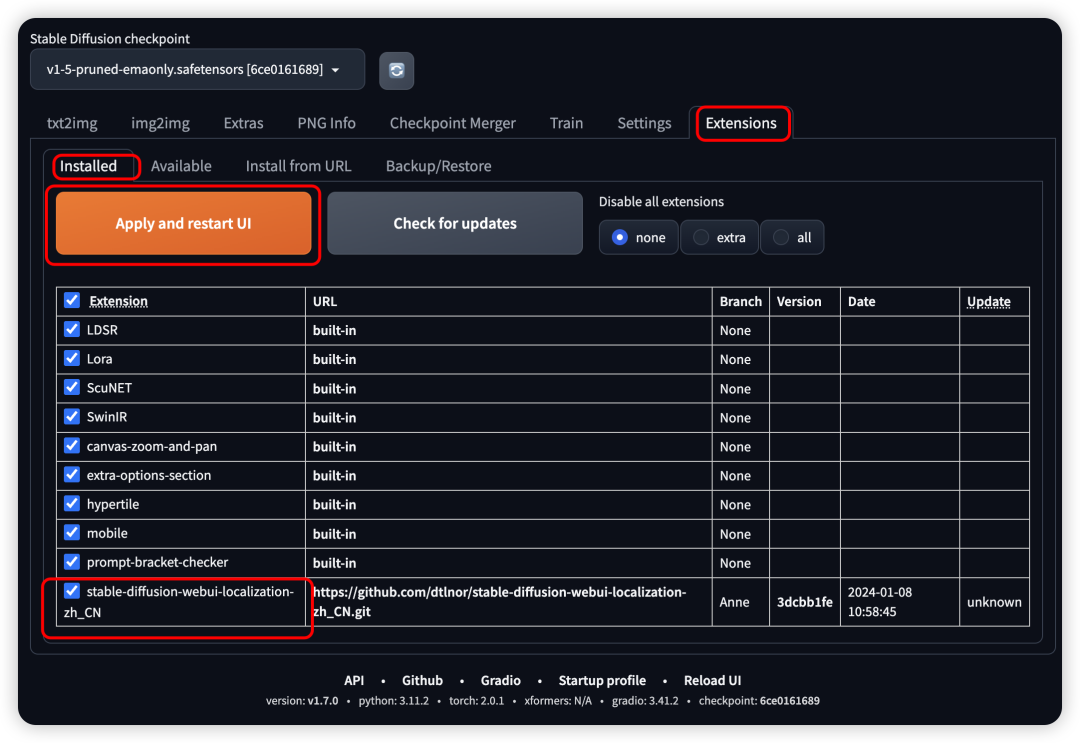The width and height of the screenshot is (1080, 743).
Task: Uncheck the LDSR extension
Action: (72, 329)
